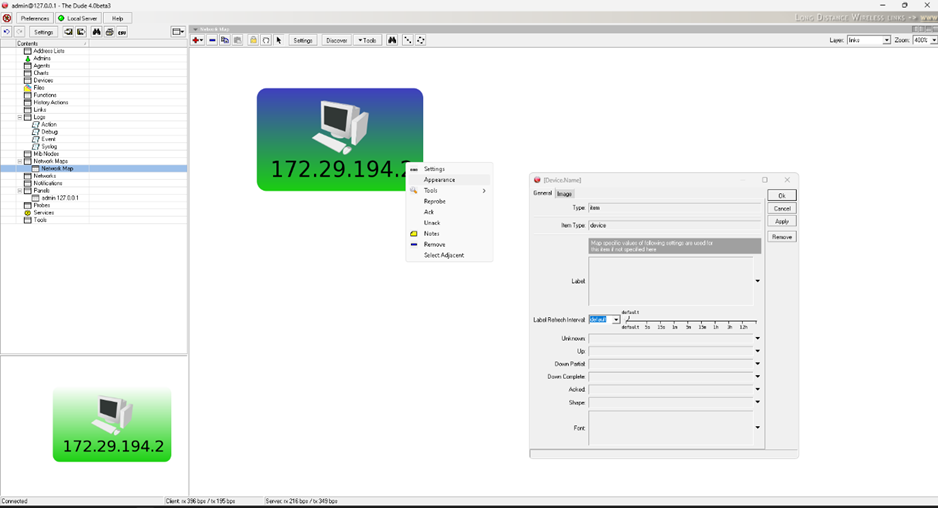Open the Down Partial dropdown arrow
This screenshot has width=938, height=508.
pyautogui.click(x=757, y=364)
